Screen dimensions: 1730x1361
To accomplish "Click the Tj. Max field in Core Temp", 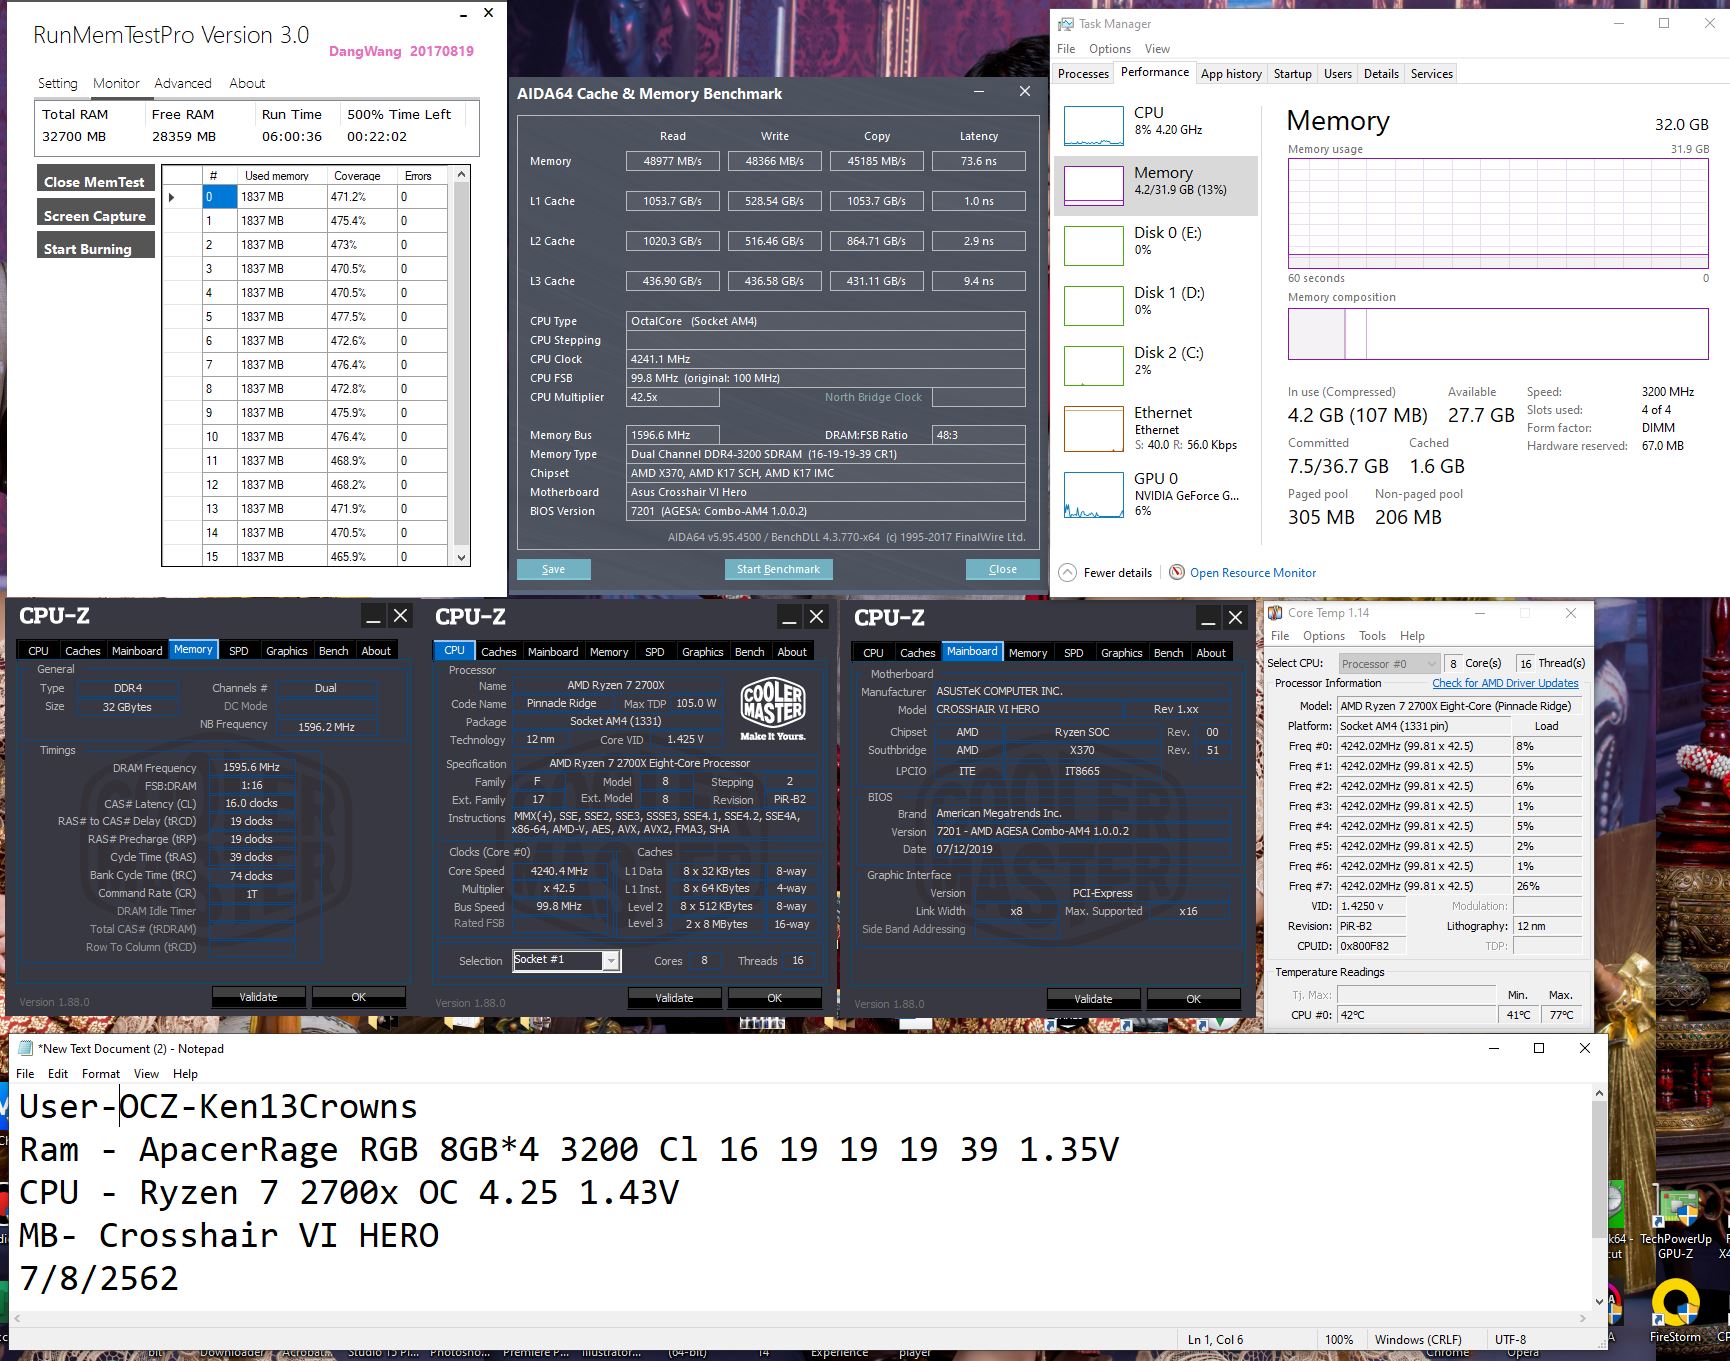I will click(1416, 995).
